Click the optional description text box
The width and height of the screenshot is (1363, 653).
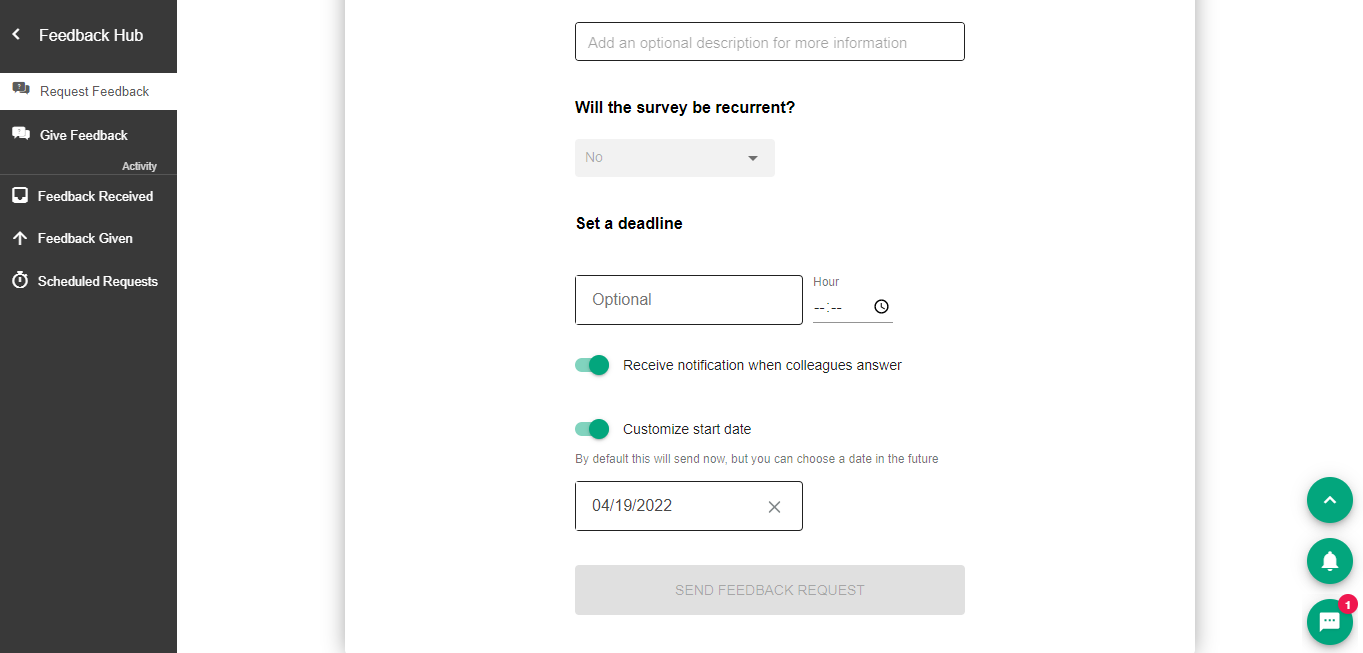[769, 42]
